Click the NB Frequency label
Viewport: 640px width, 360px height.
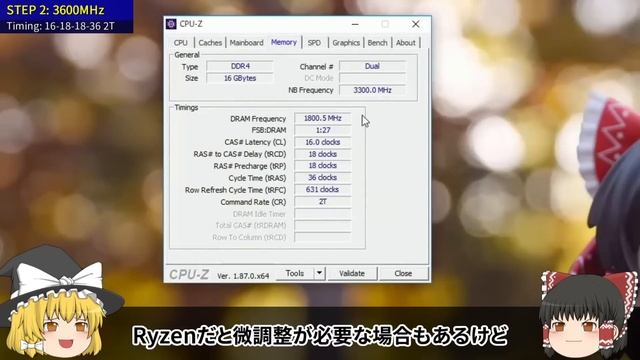point(311,90)
